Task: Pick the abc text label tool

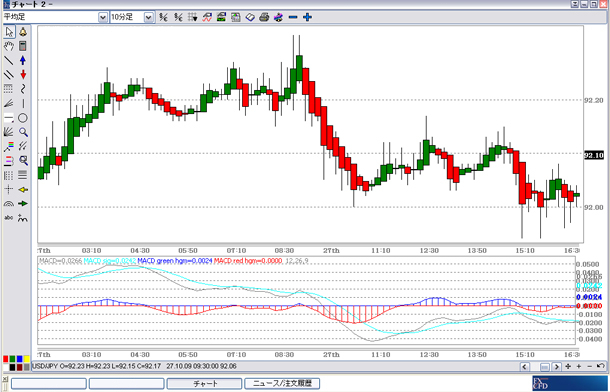Action: (9, 218)
